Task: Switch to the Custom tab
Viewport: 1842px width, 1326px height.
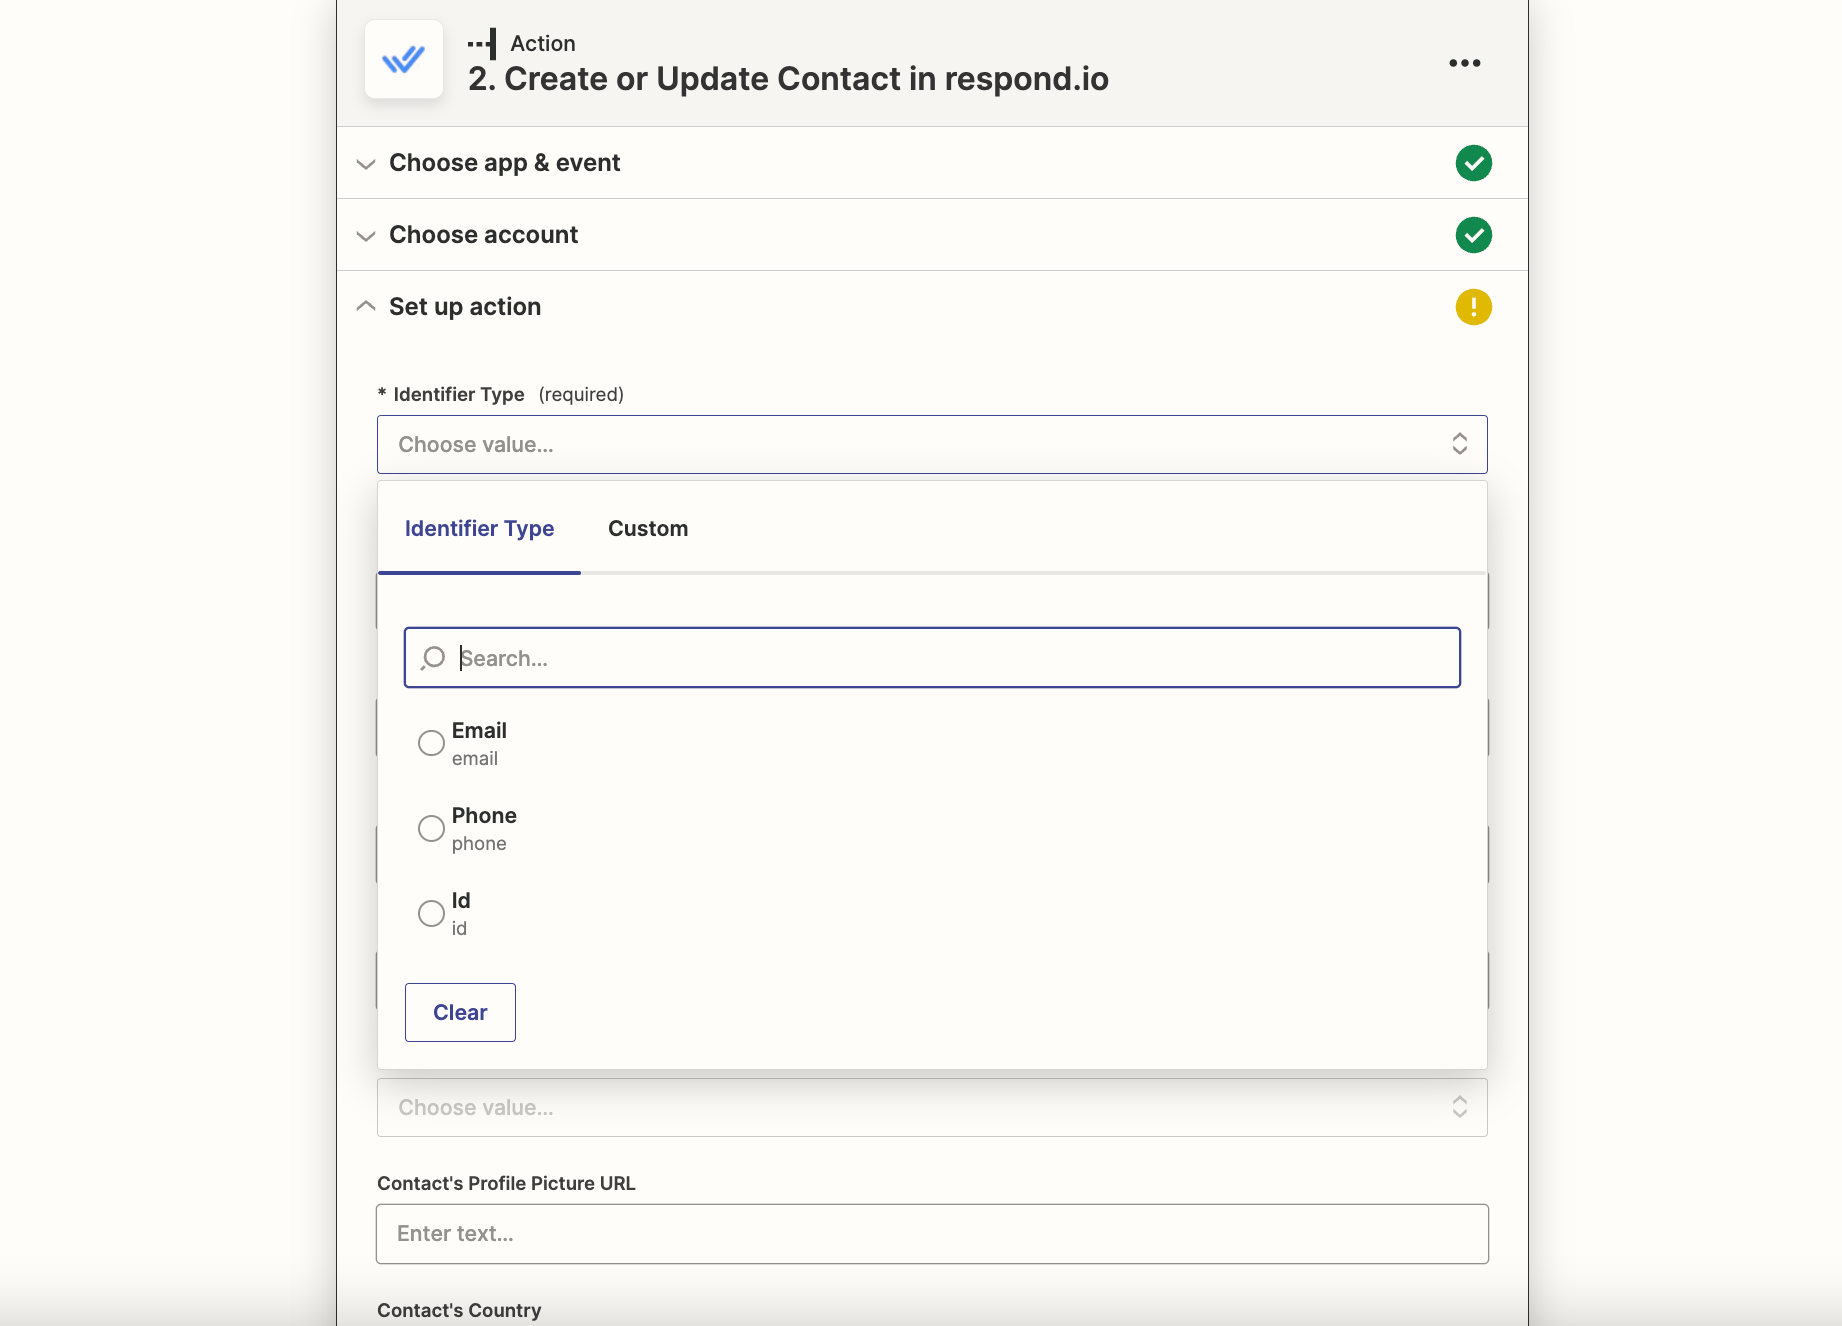Action: [x=648, y=528]
